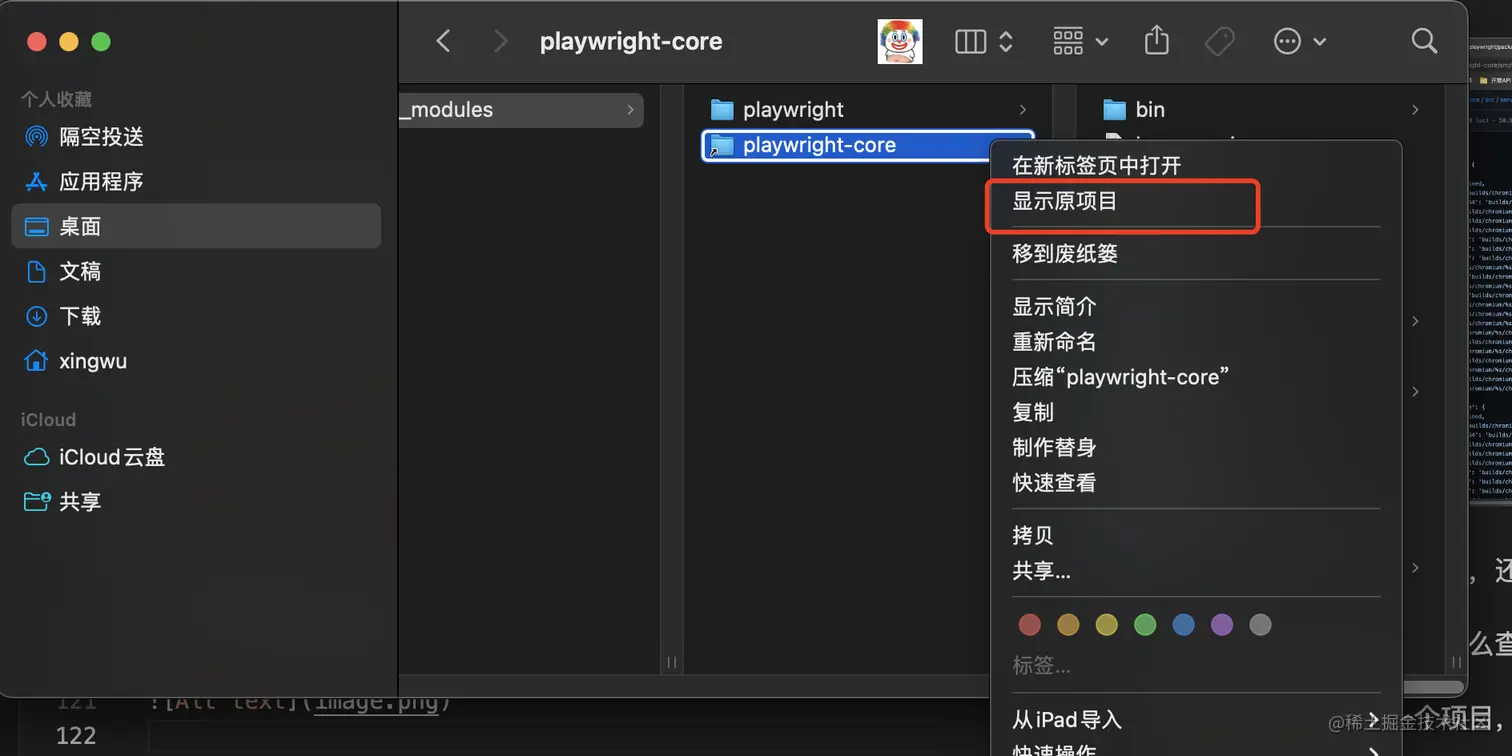Click the iCloud sidebar section header

(48, 420)
